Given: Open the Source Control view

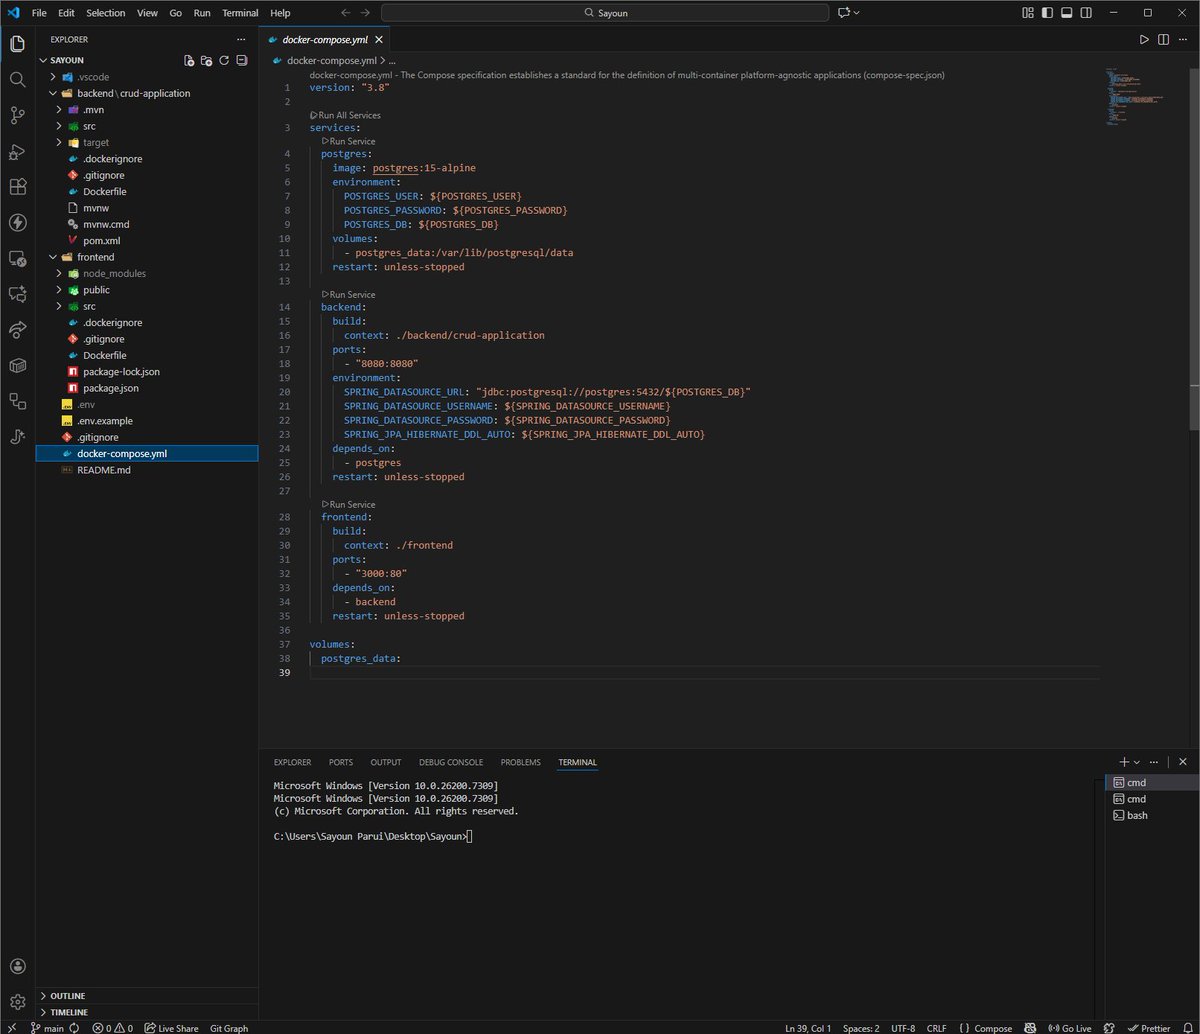Looking at the screenshot, I should point(17,116).
